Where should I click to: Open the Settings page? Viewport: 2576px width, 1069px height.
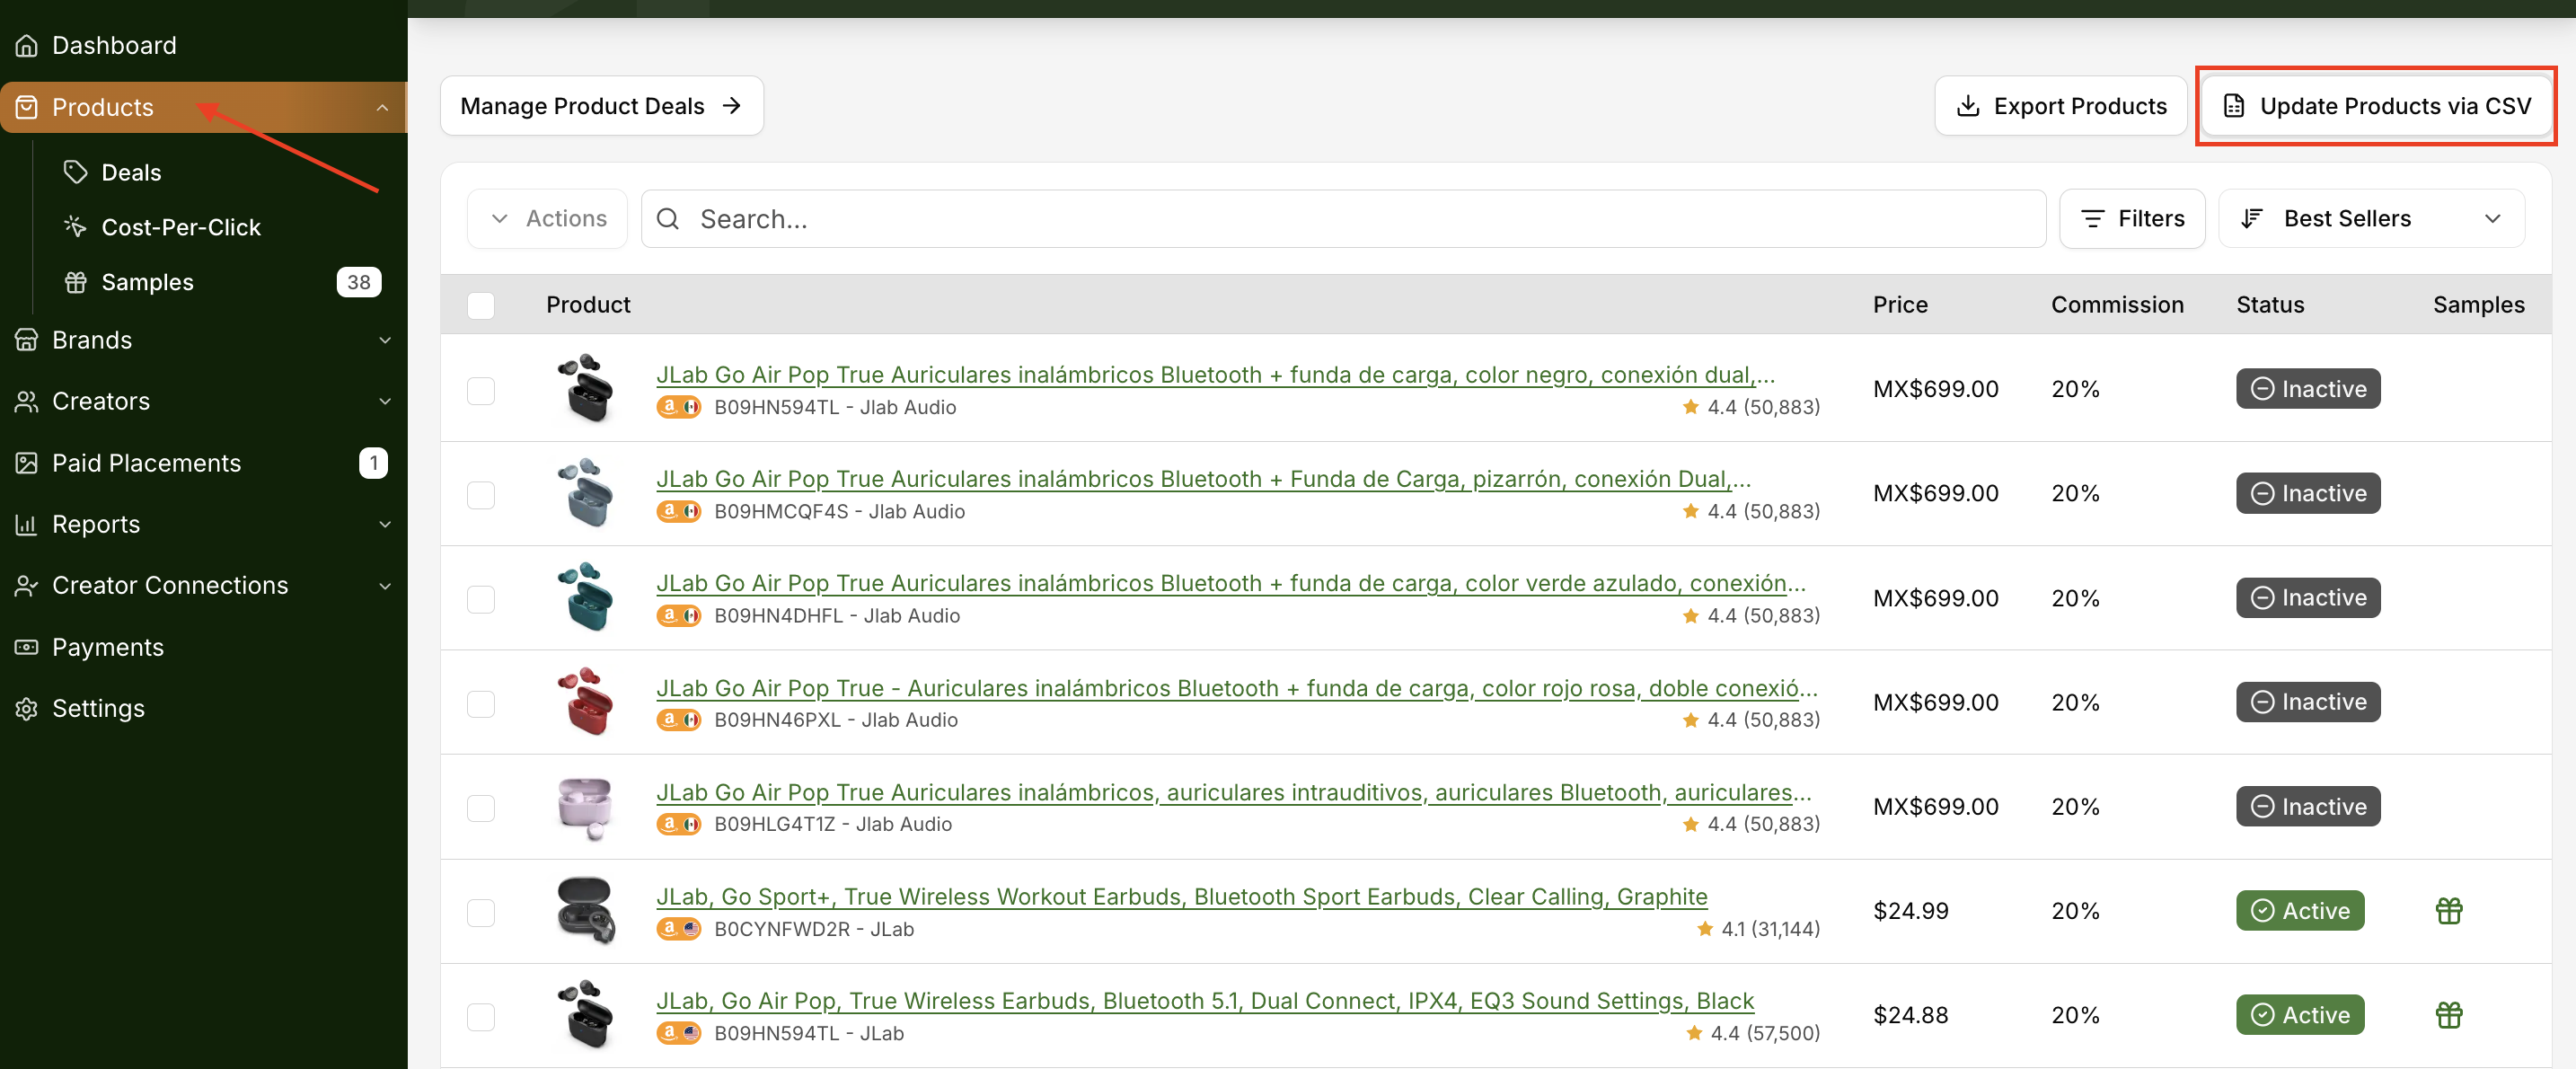click(98, 708)
